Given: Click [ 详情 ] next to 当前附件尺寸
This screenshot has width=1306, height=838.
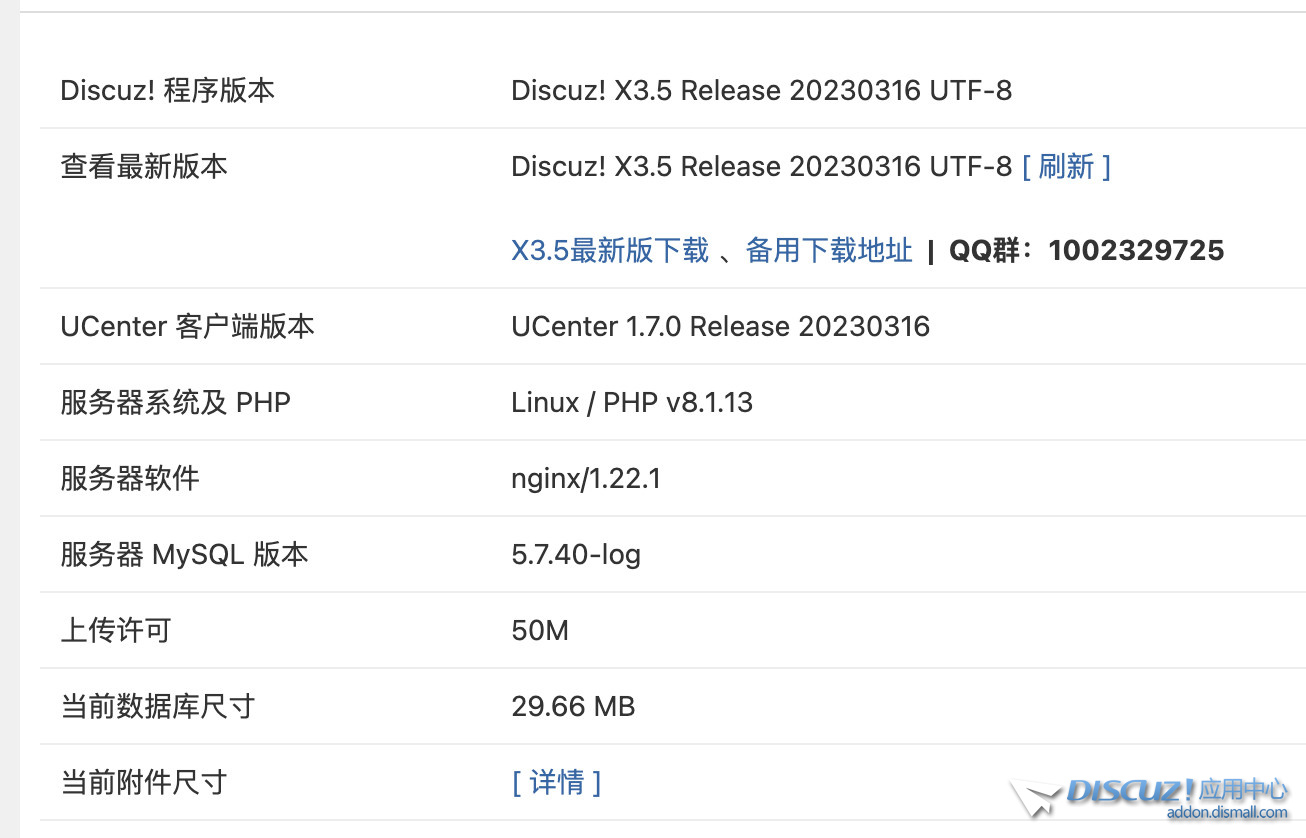Looking at the screenshot, I should 556,783.
